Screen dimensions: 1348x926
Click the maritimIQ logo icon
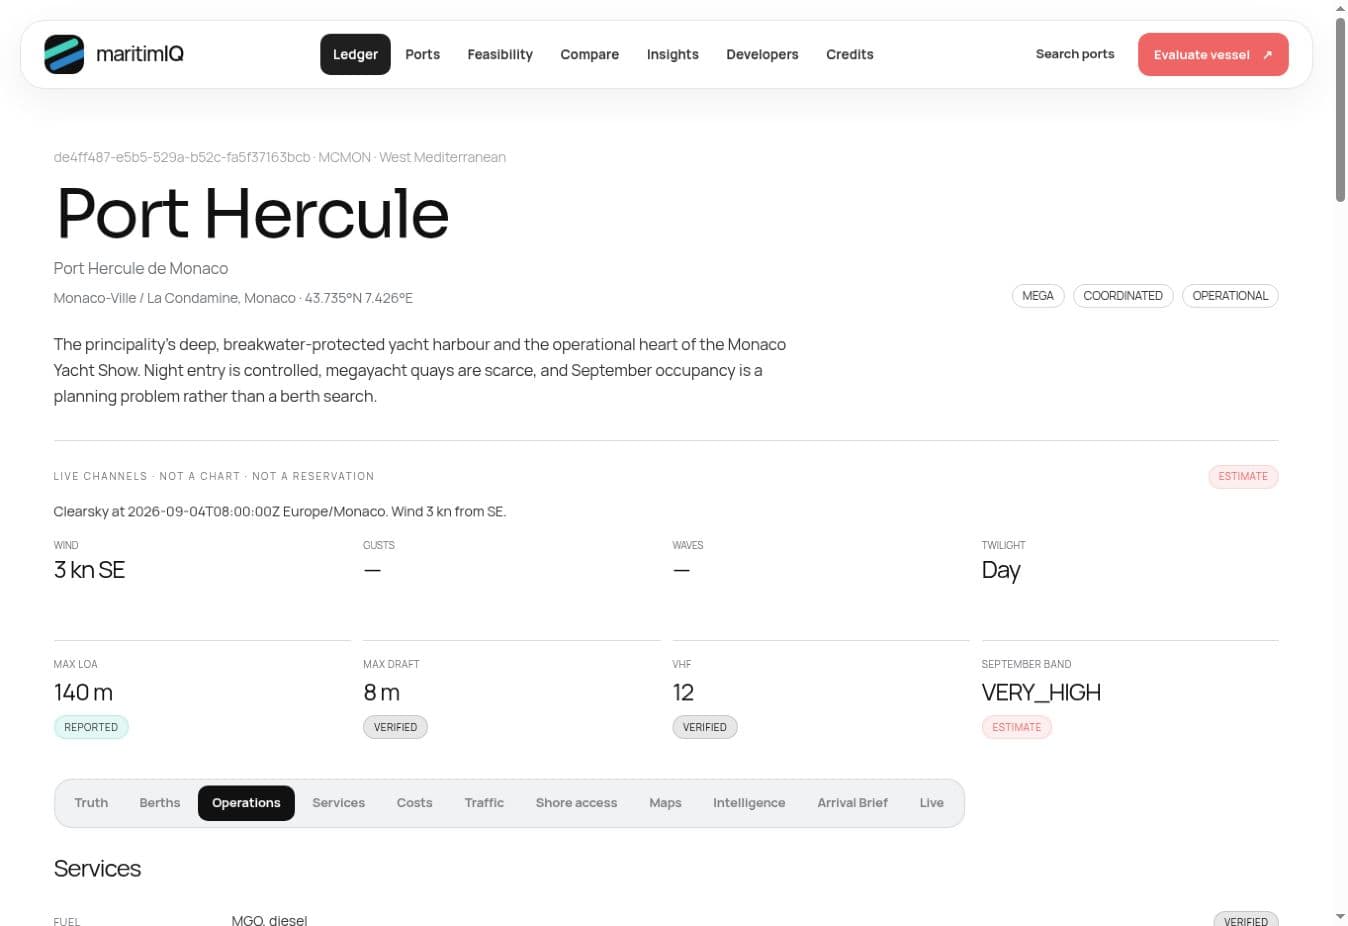click(x=64, y=54)
